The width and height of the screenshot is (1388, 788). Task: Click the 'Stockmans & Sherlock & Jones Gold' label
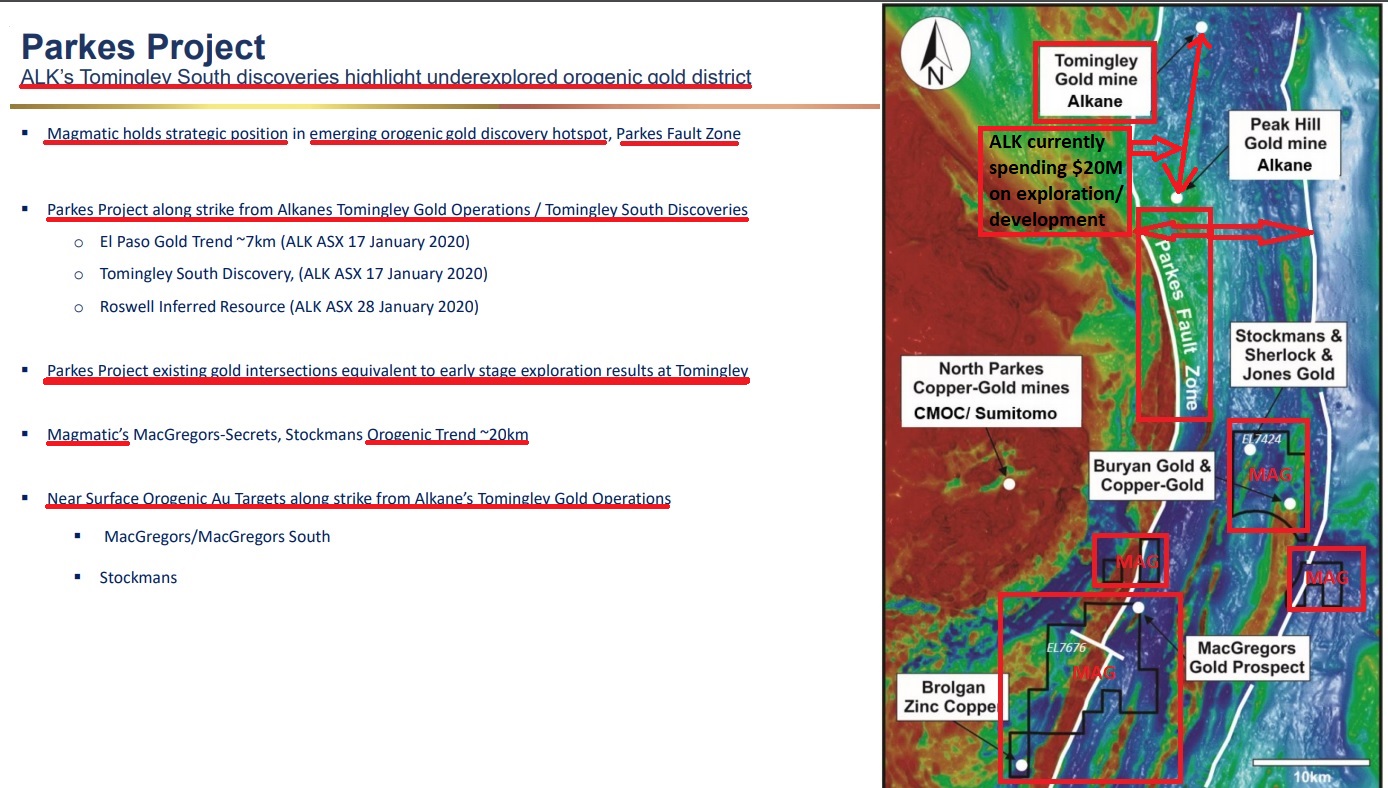[1288, 355]
